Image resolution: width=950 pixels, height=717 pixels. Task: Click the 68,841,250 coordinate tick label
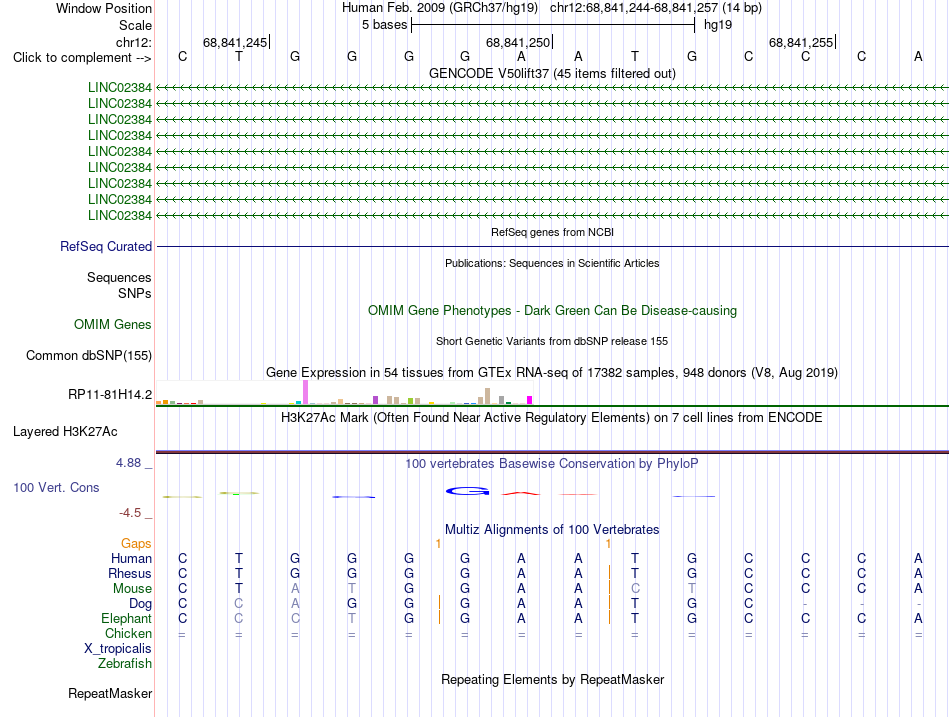click(x=517, y=42)
